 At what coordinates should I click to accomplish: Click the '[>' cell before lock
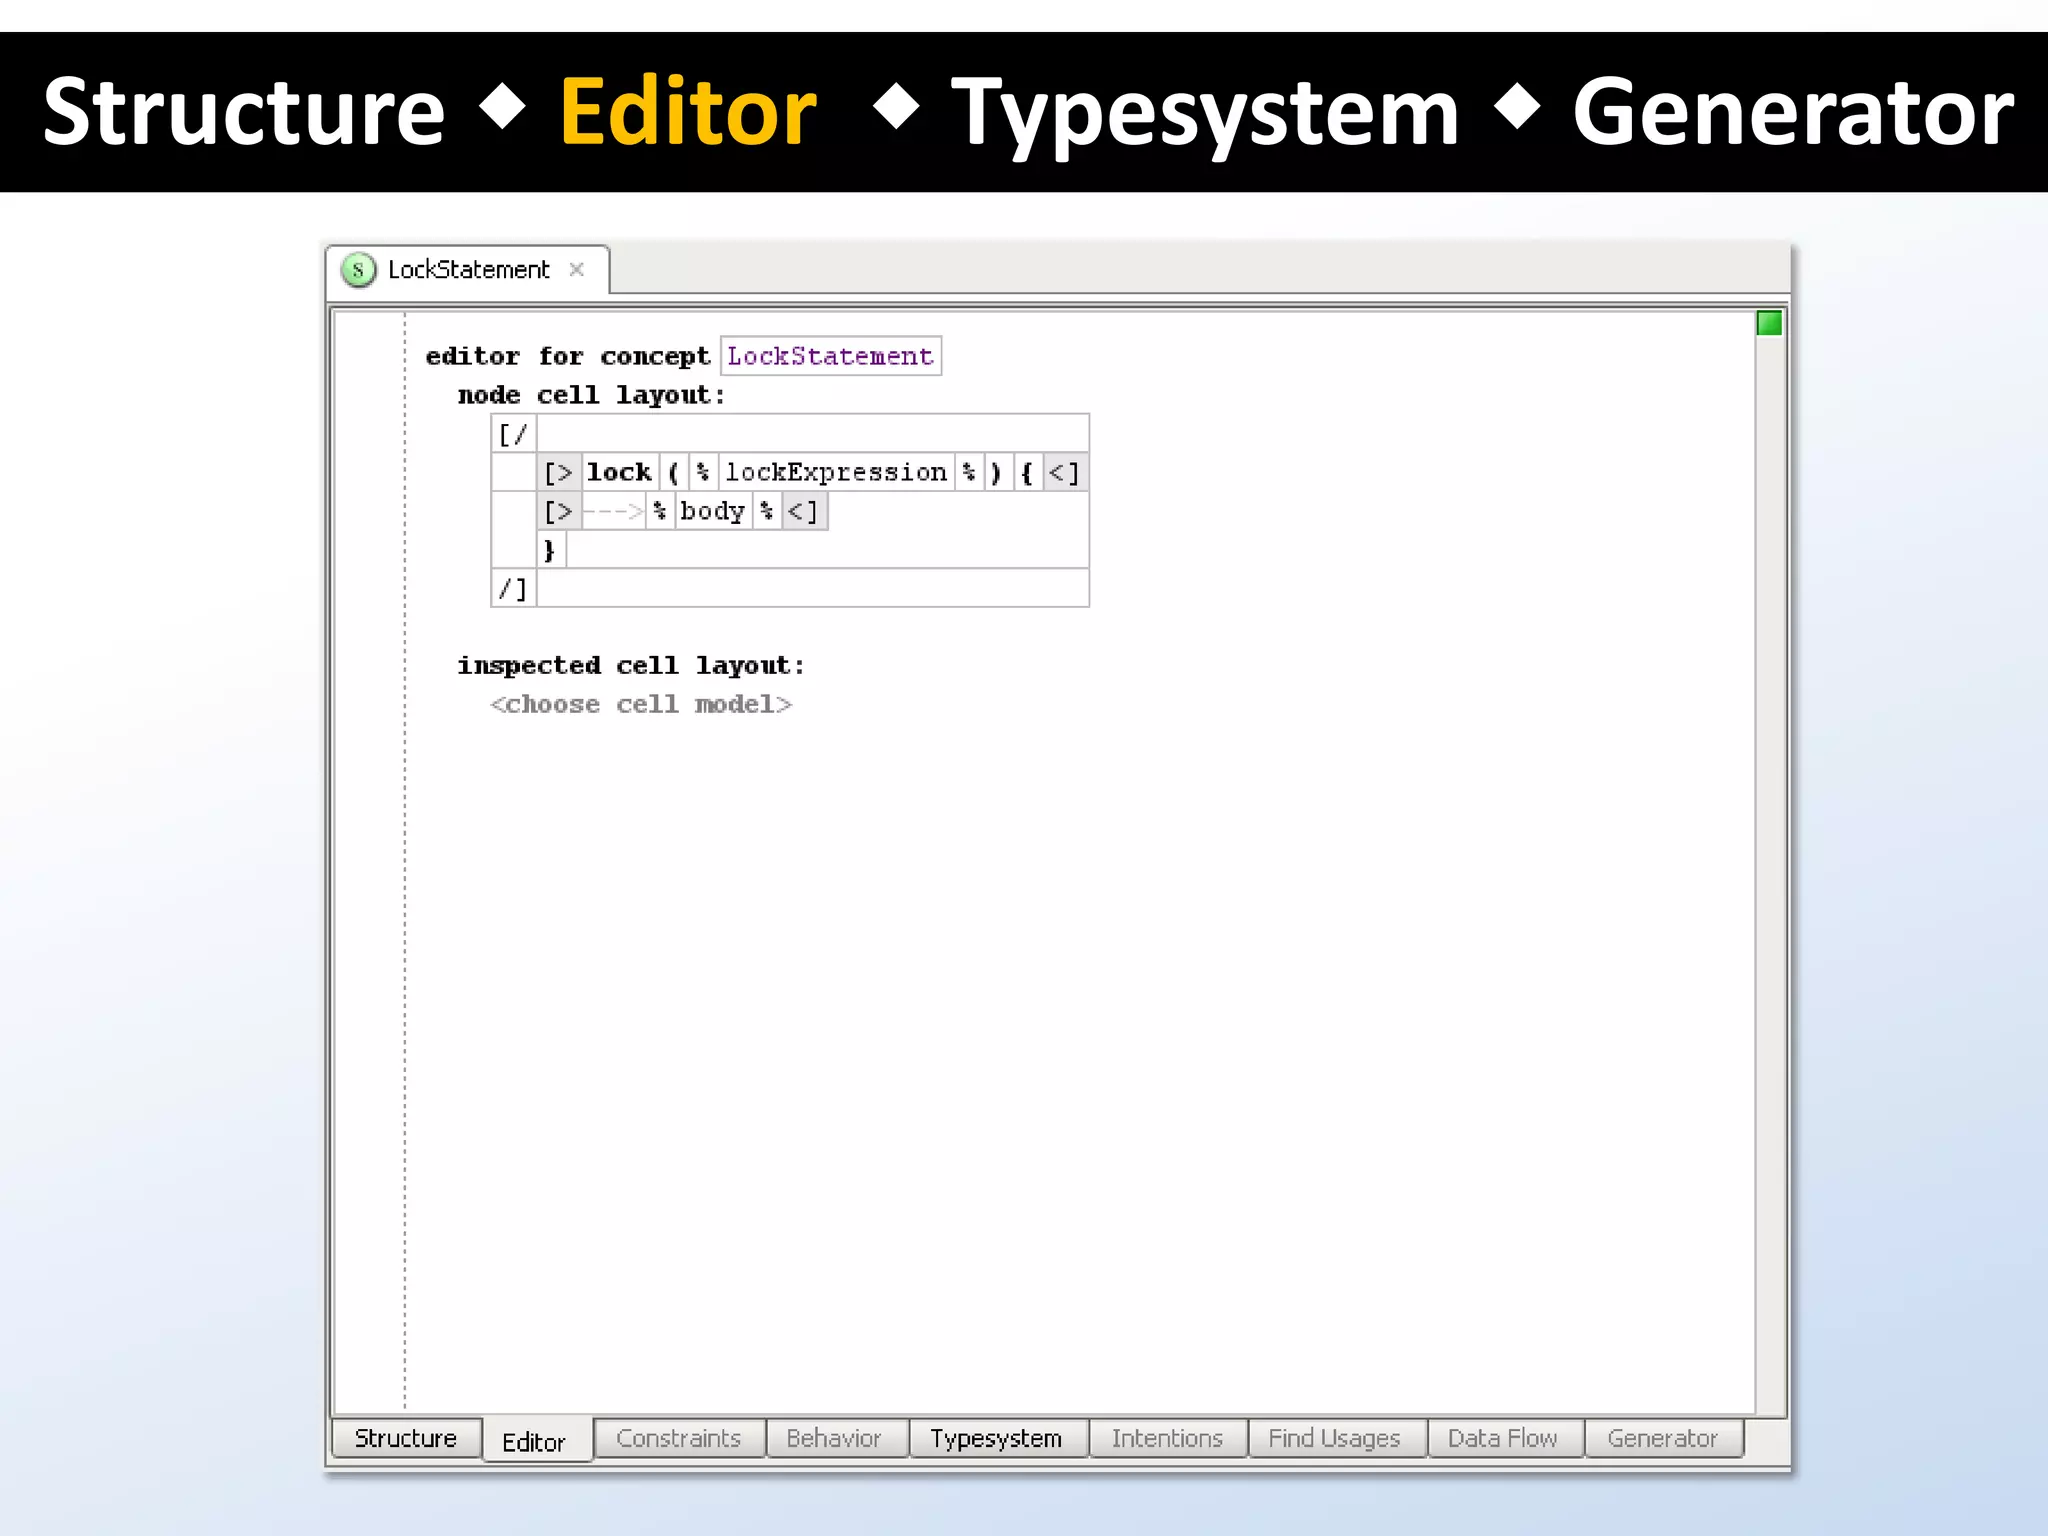click(x=559, y=472)
